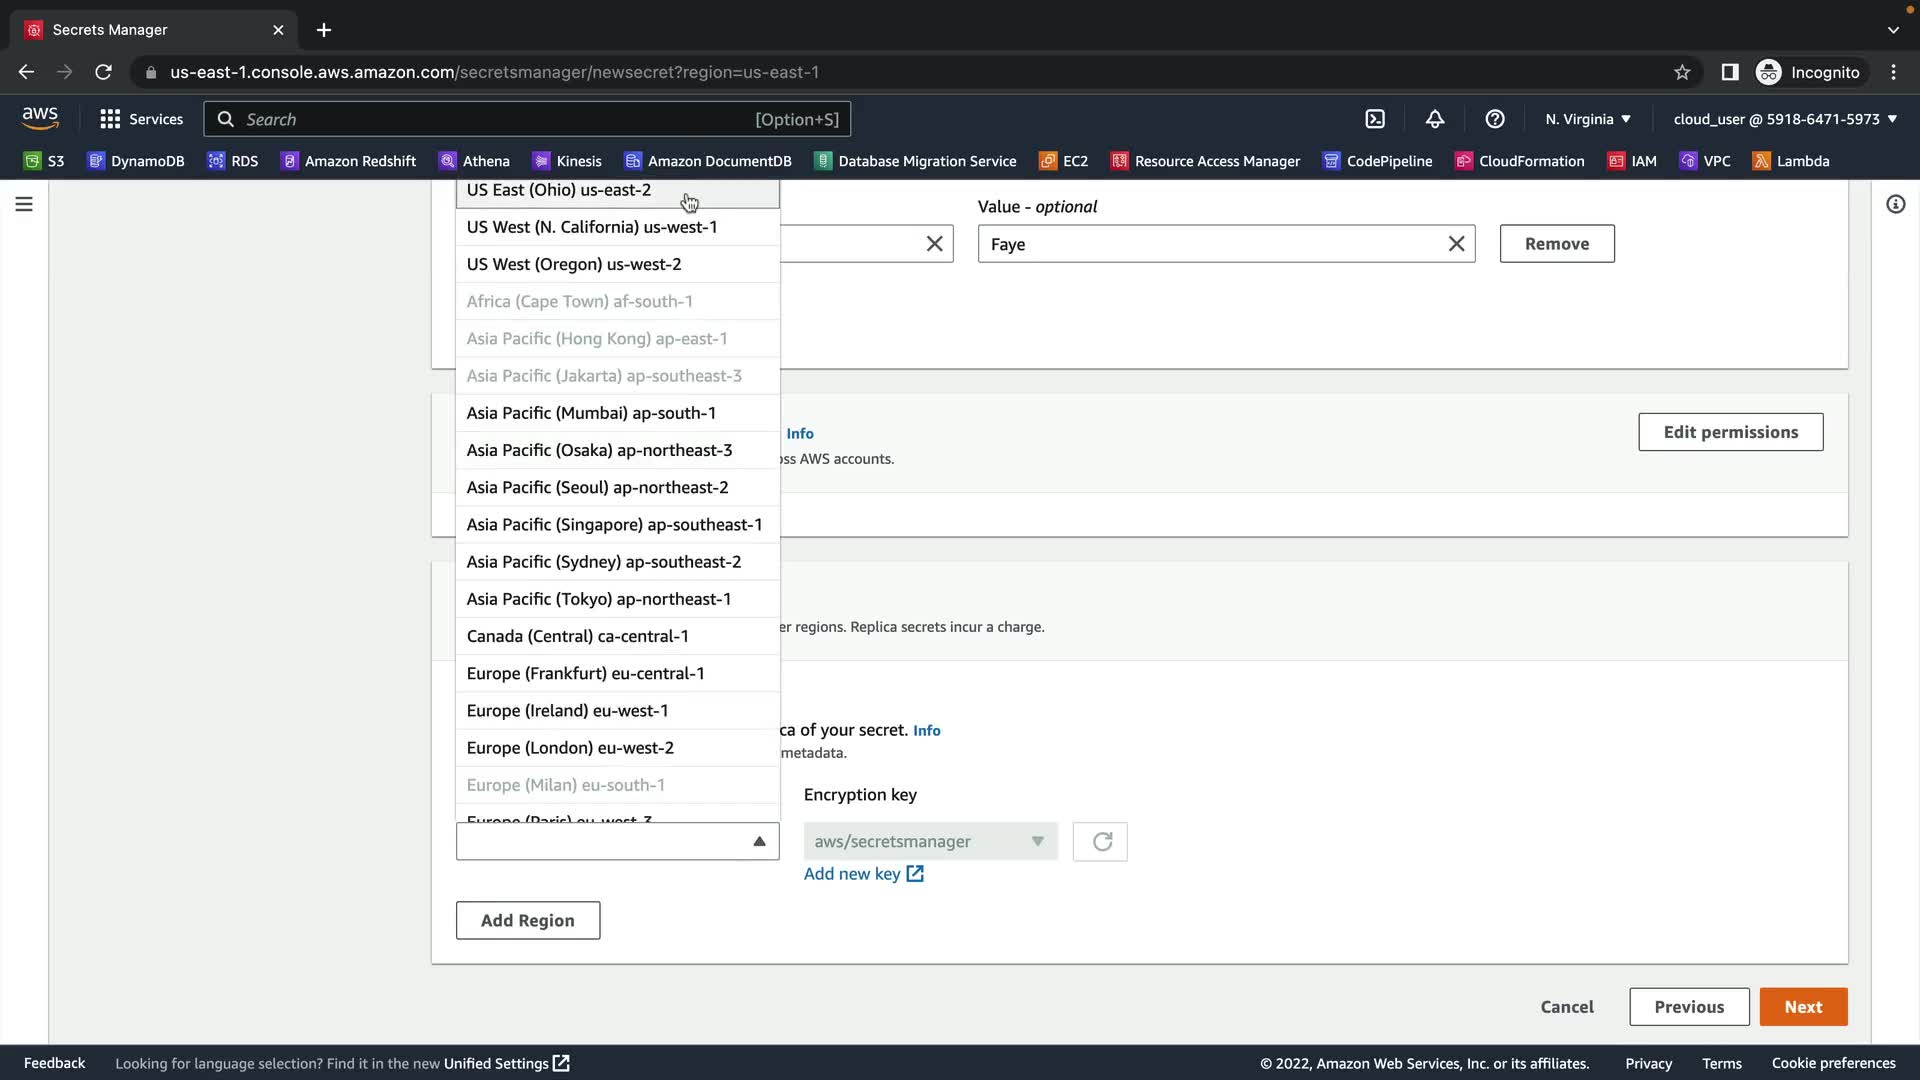Viewport: 1920px width, 1080px height.
Task: Expand the N. Virginia region selector
Action: click(x=1587, y=119)
